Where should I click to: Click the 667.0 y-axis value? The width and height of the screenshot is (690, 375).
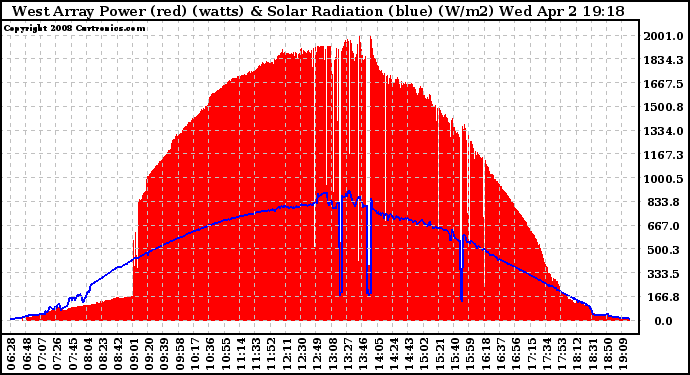click(665, 226)
